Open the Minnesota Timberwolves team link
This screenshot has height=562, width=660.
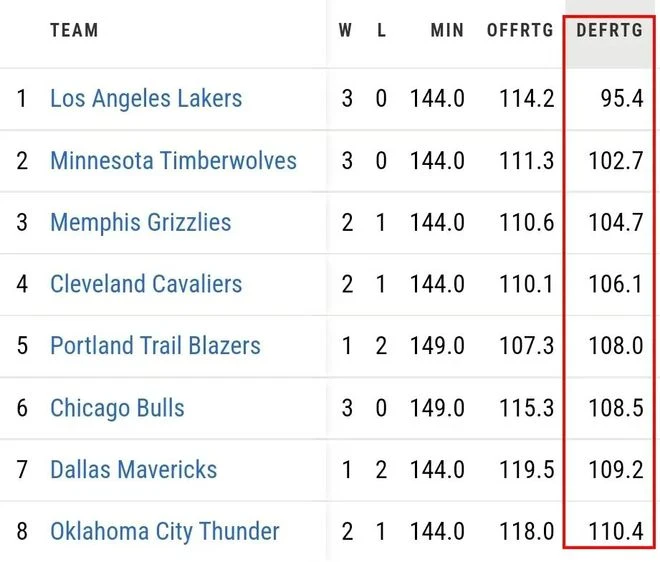[173, 160]
